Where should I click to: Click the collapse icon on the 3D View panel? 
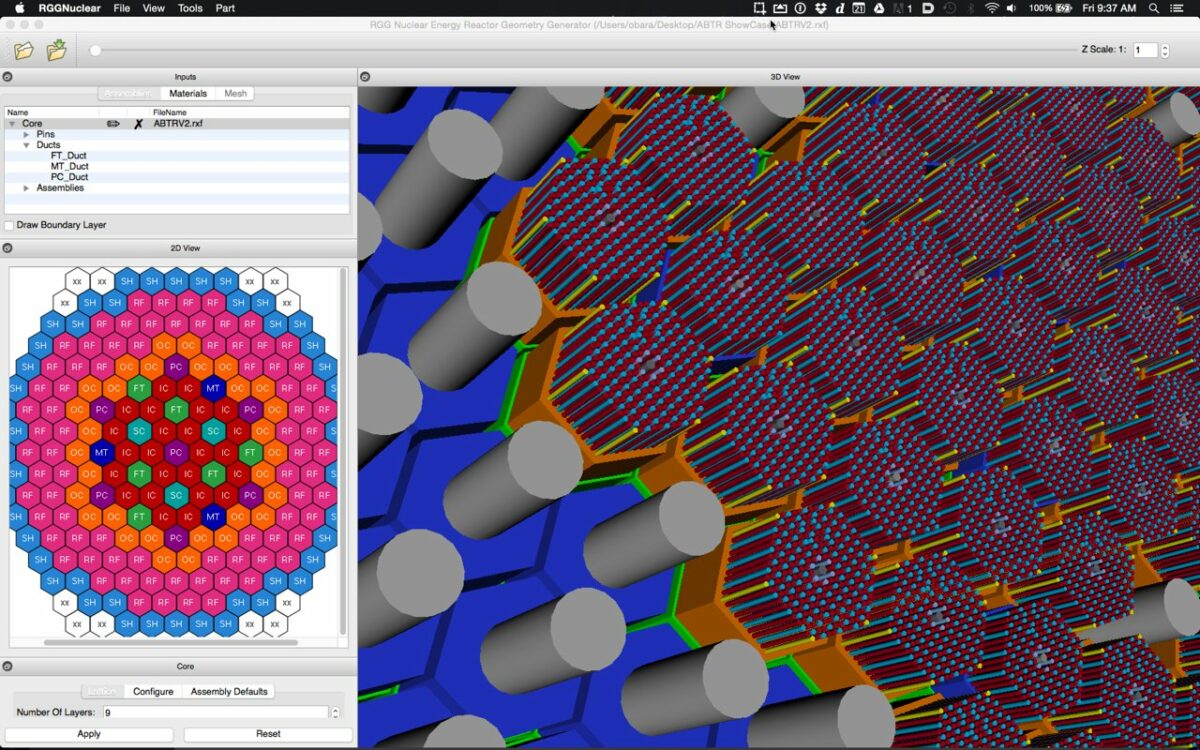click(364, 76)
